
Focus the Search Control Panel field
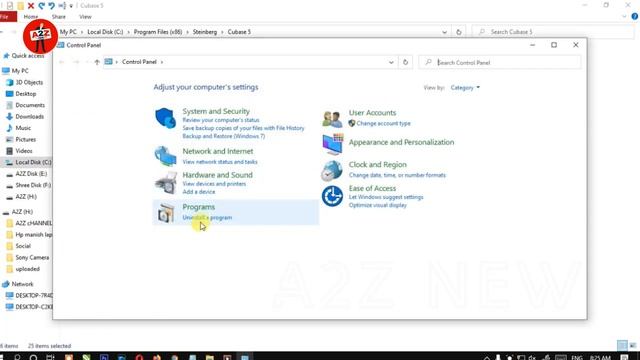click(500, 62)
